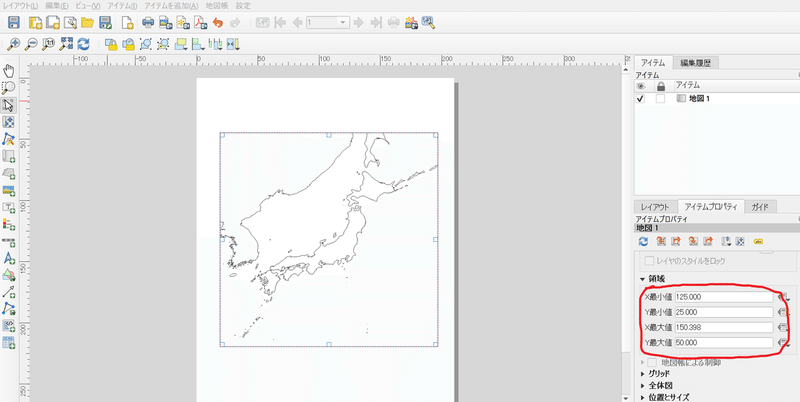800x402 pixels.
Task: Click the Zoom full icon
Action: [x=66, y=44]
